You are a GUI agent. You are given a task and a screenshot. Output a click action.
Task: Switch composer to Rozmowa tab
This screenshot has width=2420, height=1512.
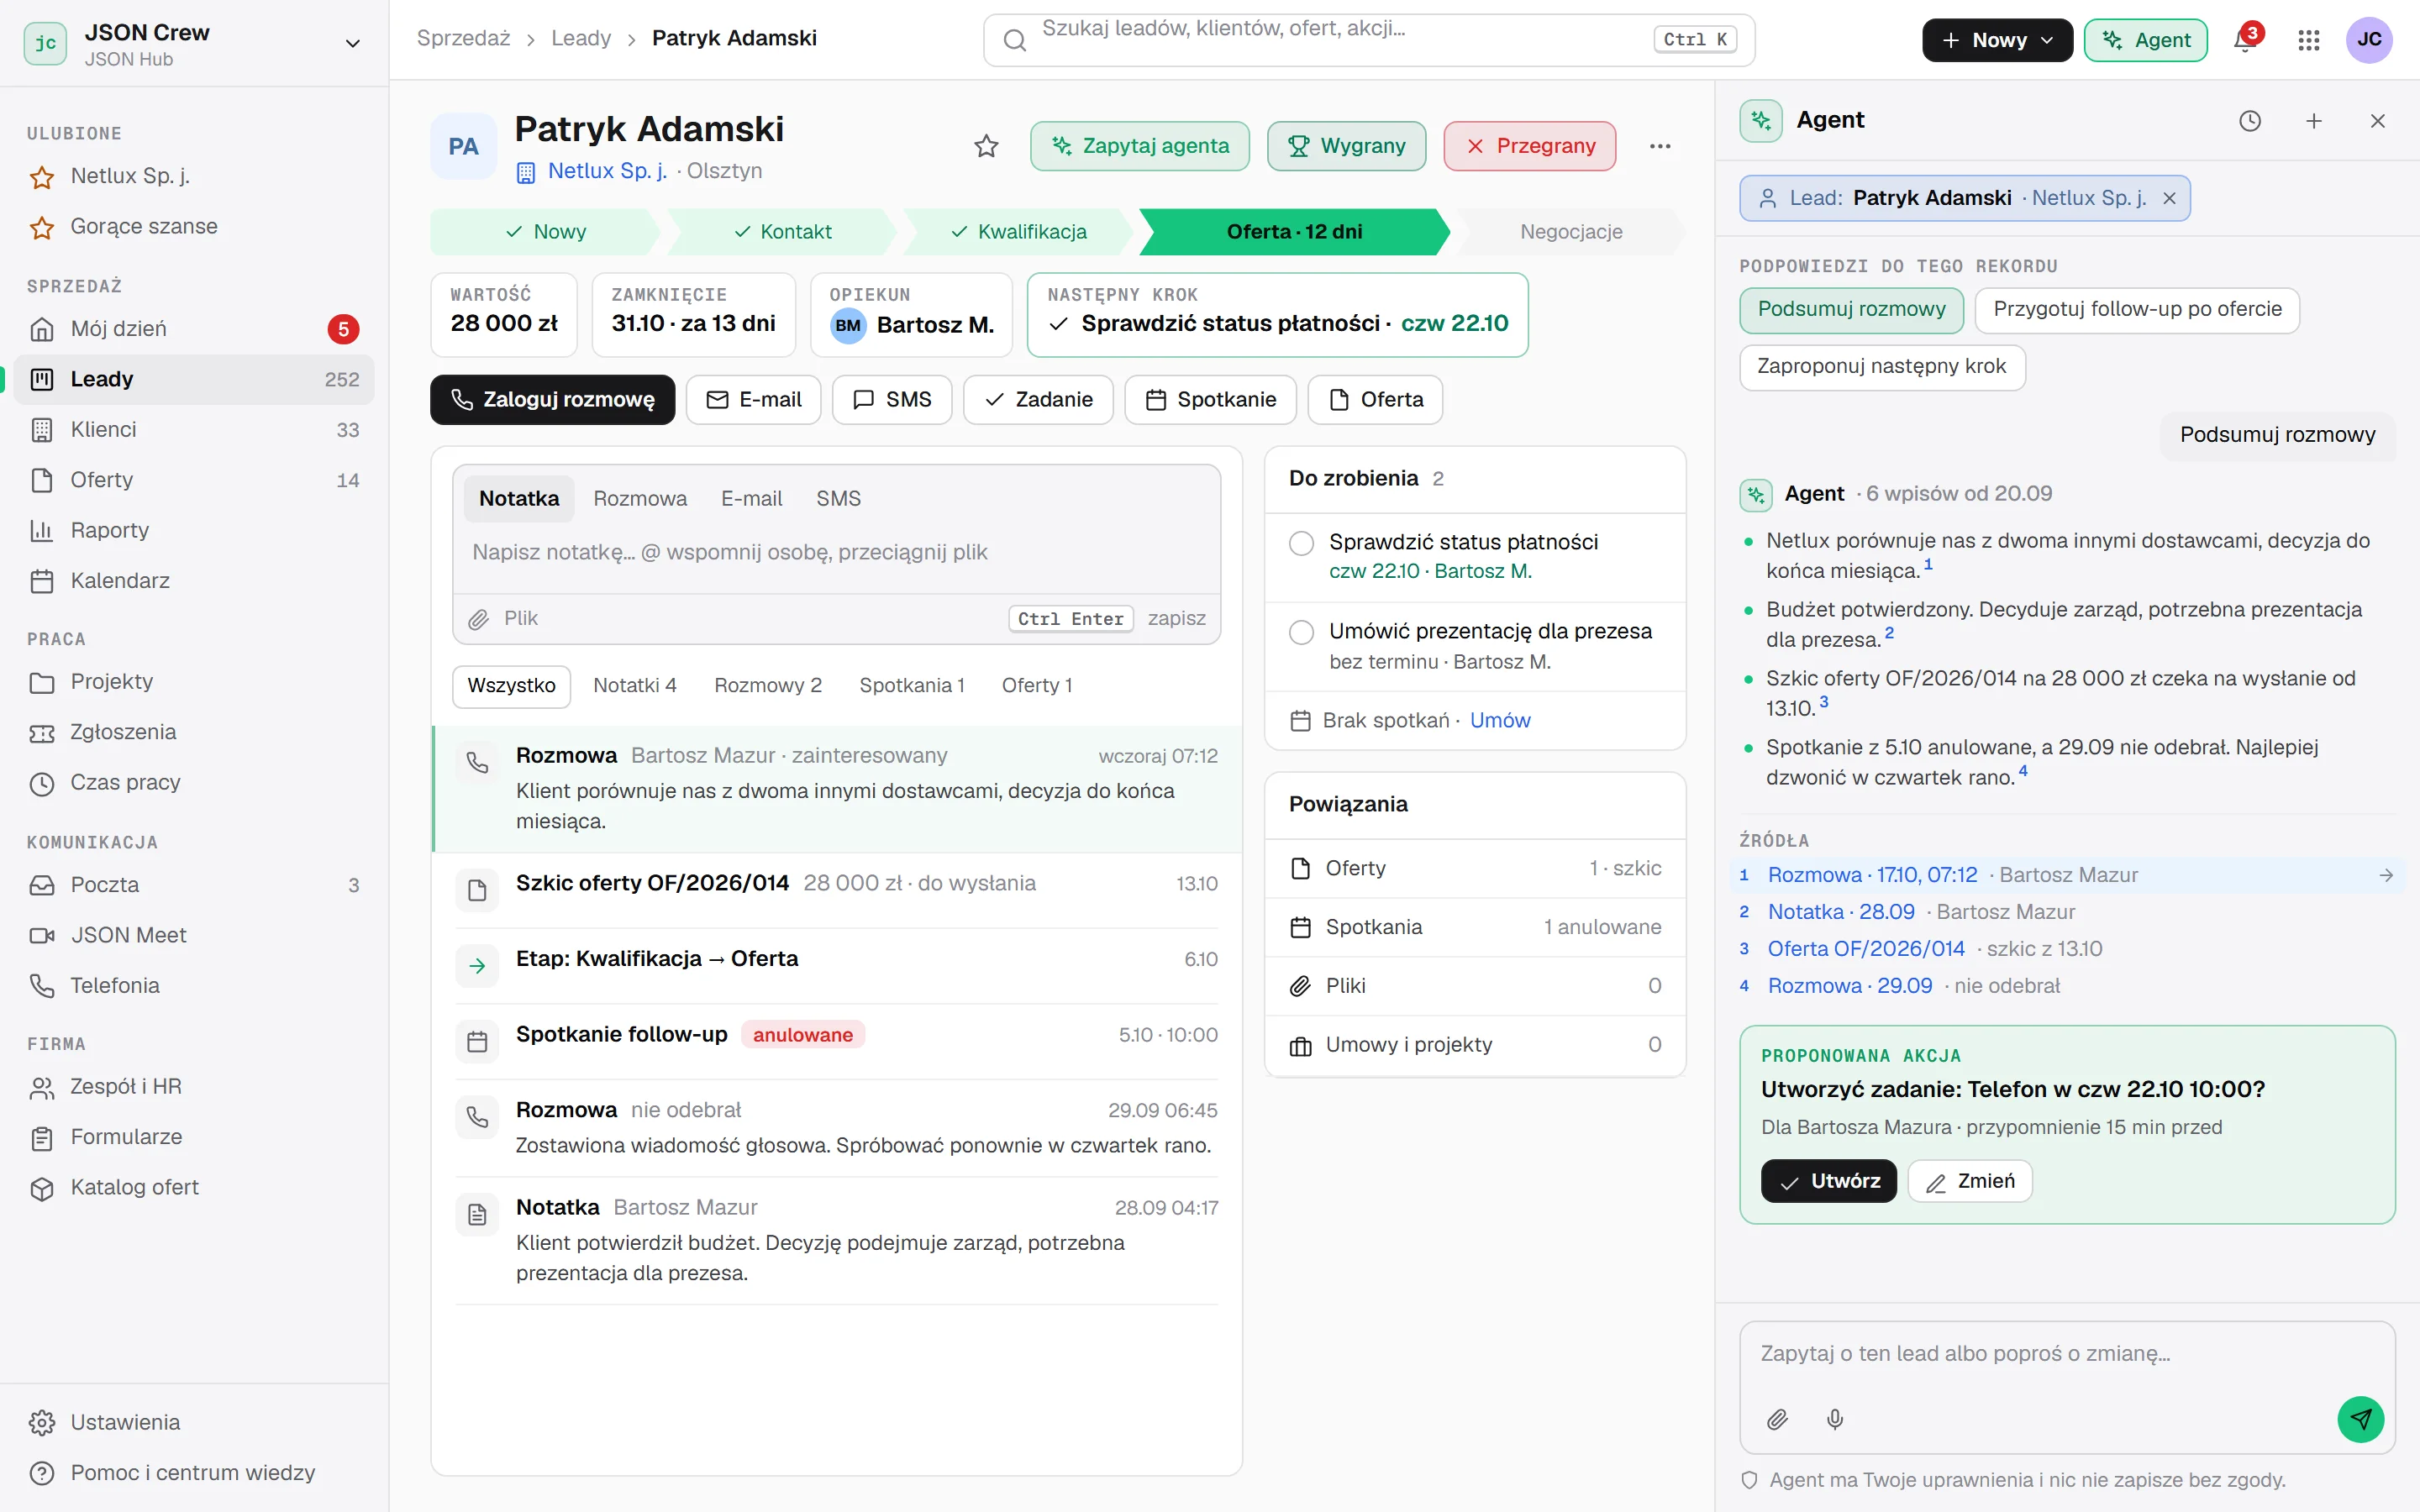640,498
